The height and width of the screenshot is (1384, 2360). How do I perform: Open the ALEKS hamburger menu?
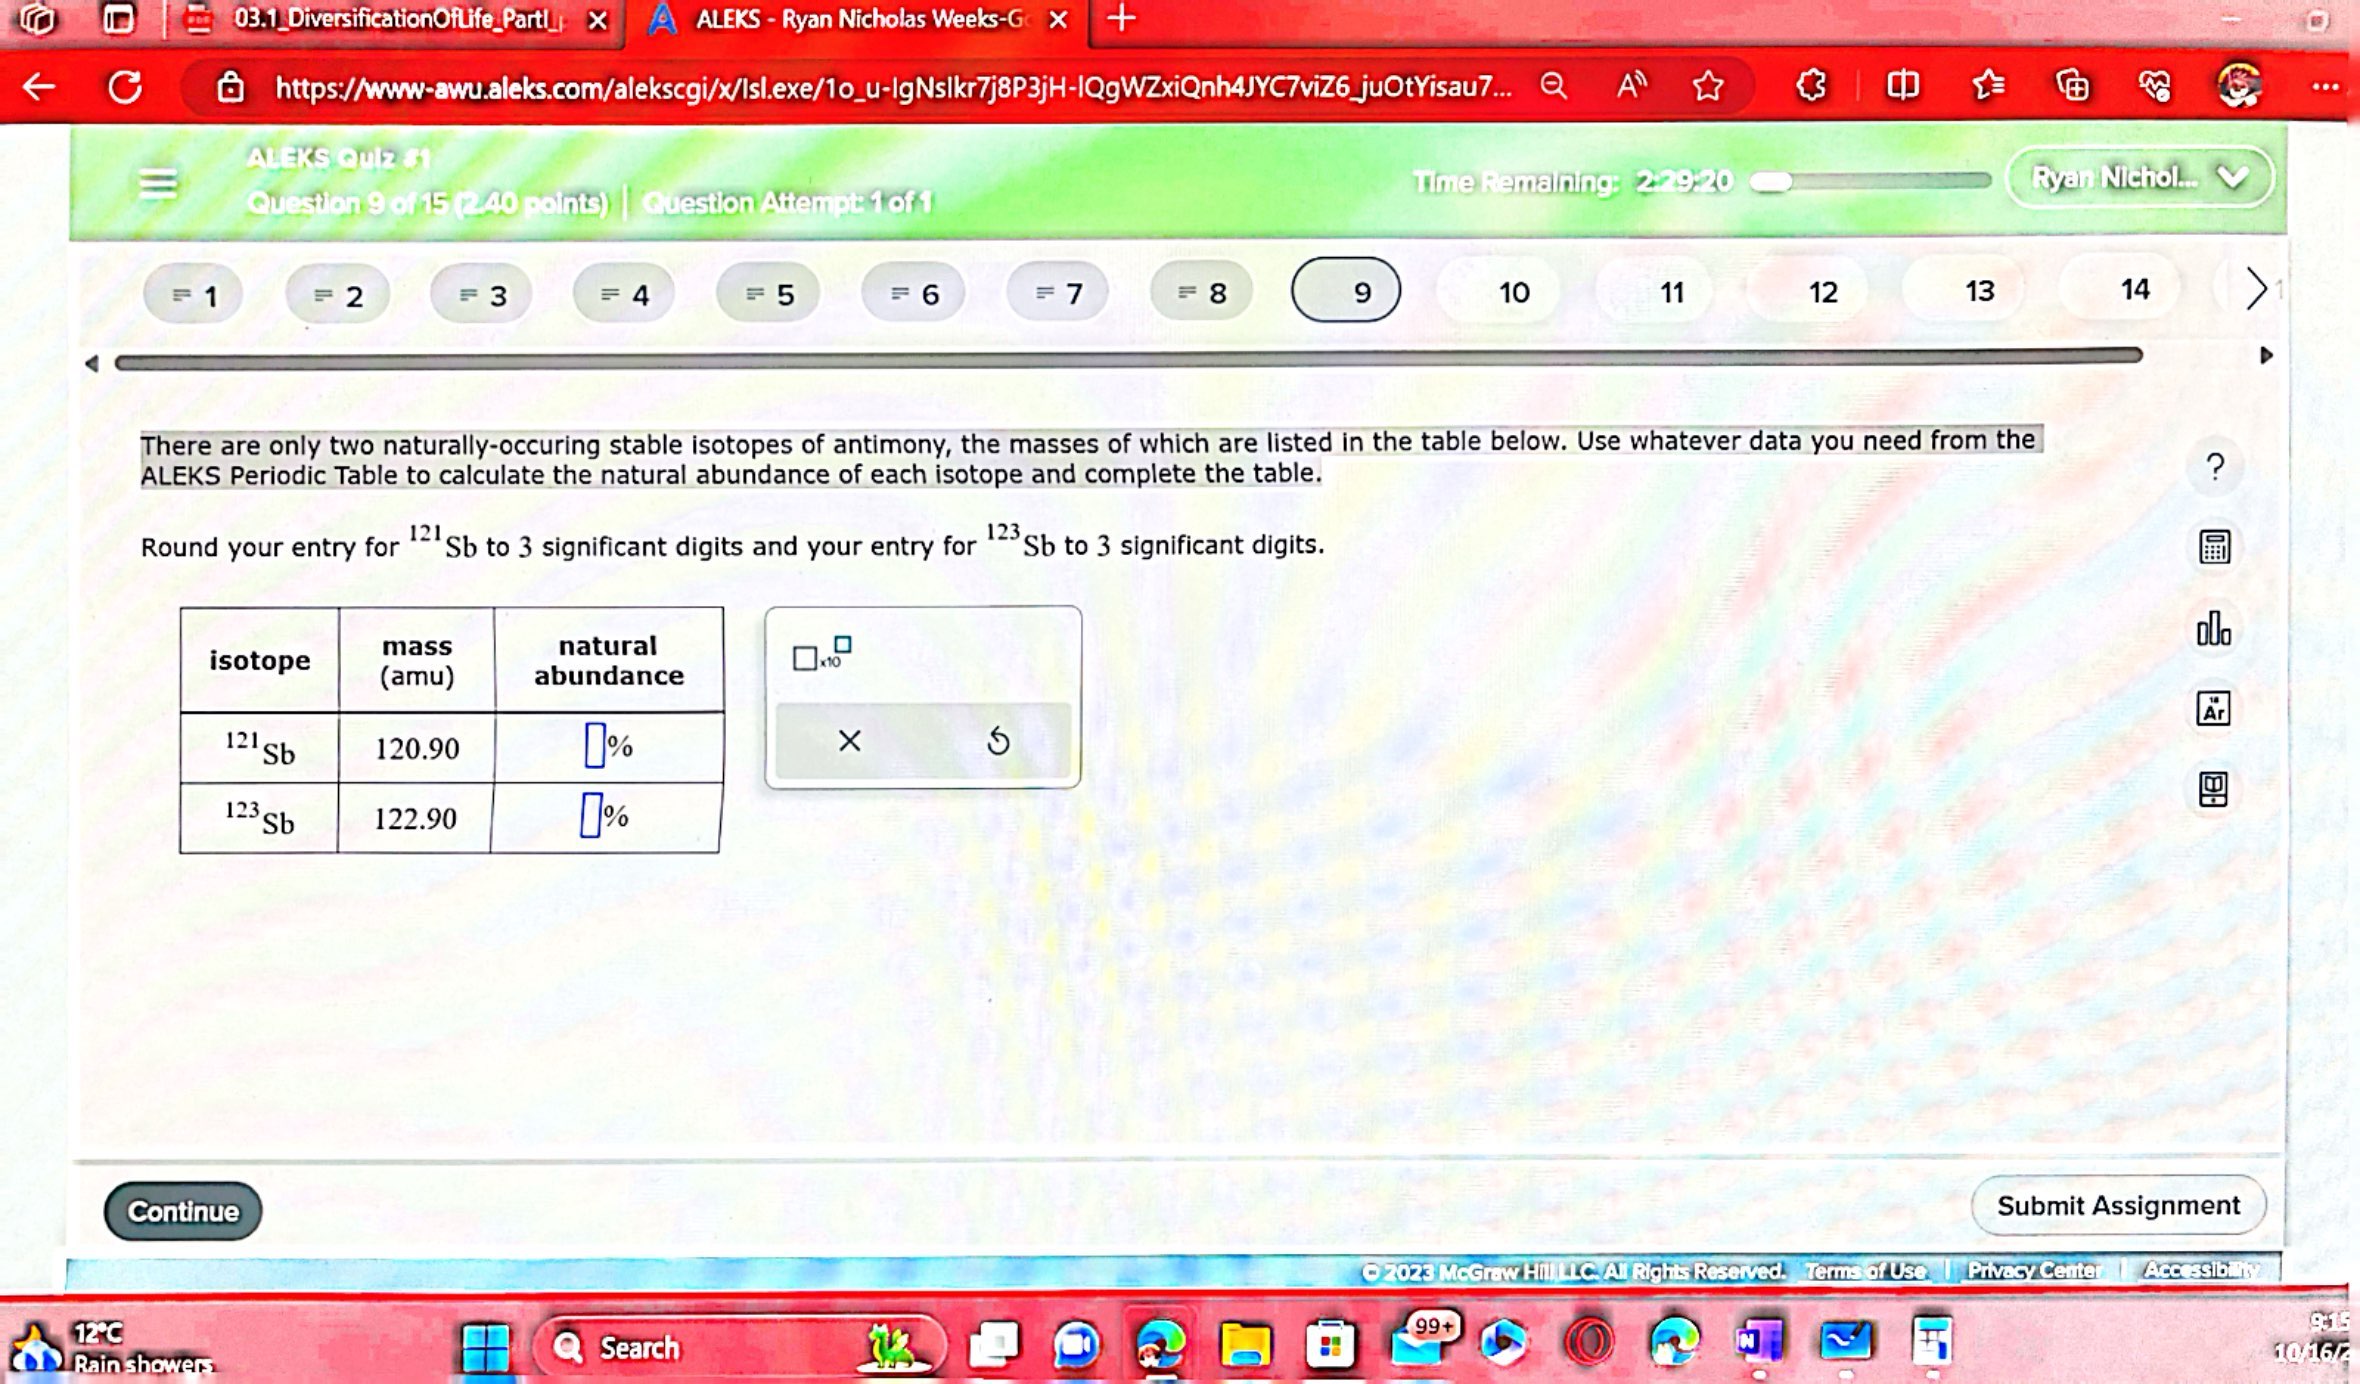(x=158, y=183)
